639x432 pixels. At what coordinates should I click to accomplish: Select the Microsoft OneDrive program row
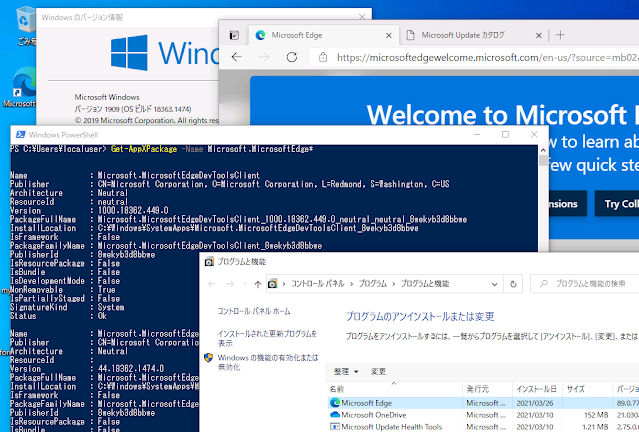(483, 415)
